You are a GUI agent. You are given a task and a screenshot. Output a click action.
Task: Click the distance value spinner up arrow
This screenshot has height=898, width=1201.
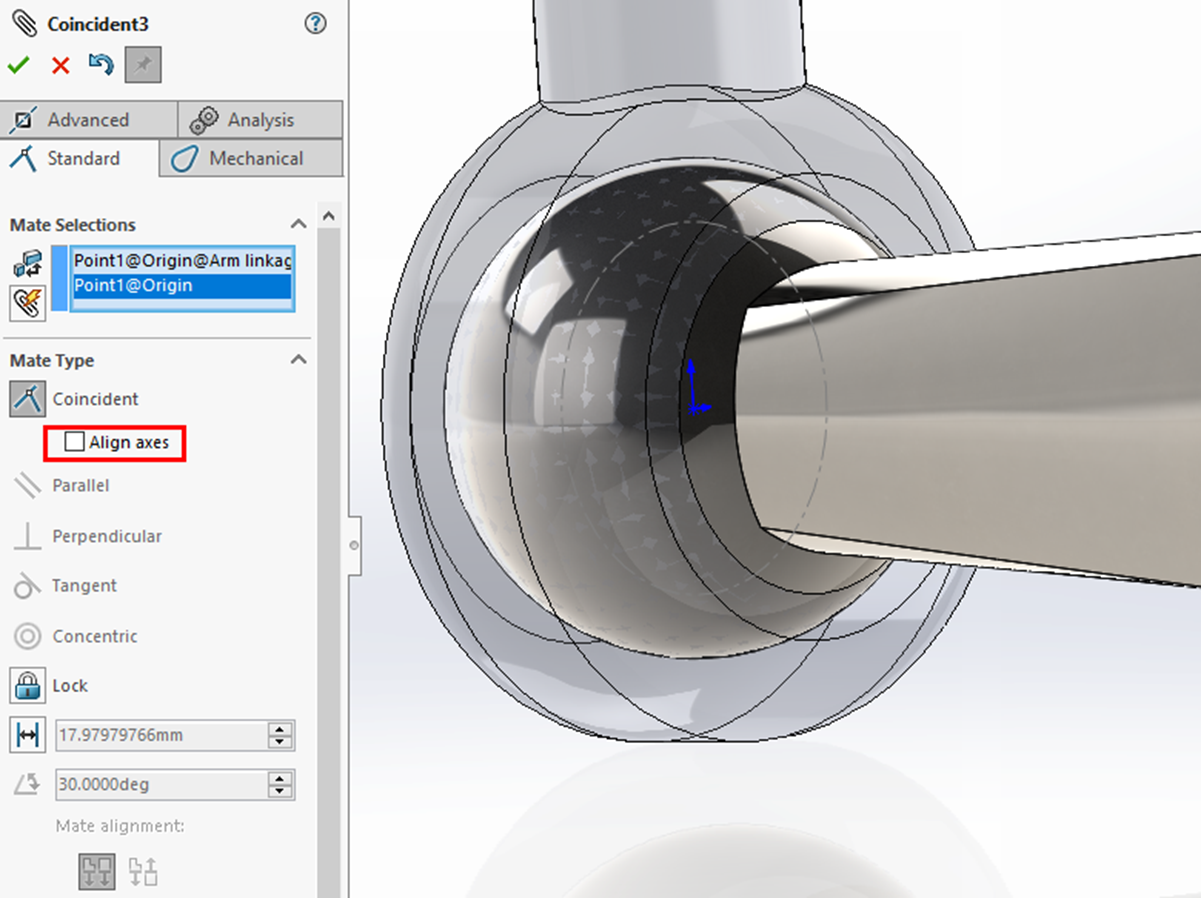tap(281, 729)
